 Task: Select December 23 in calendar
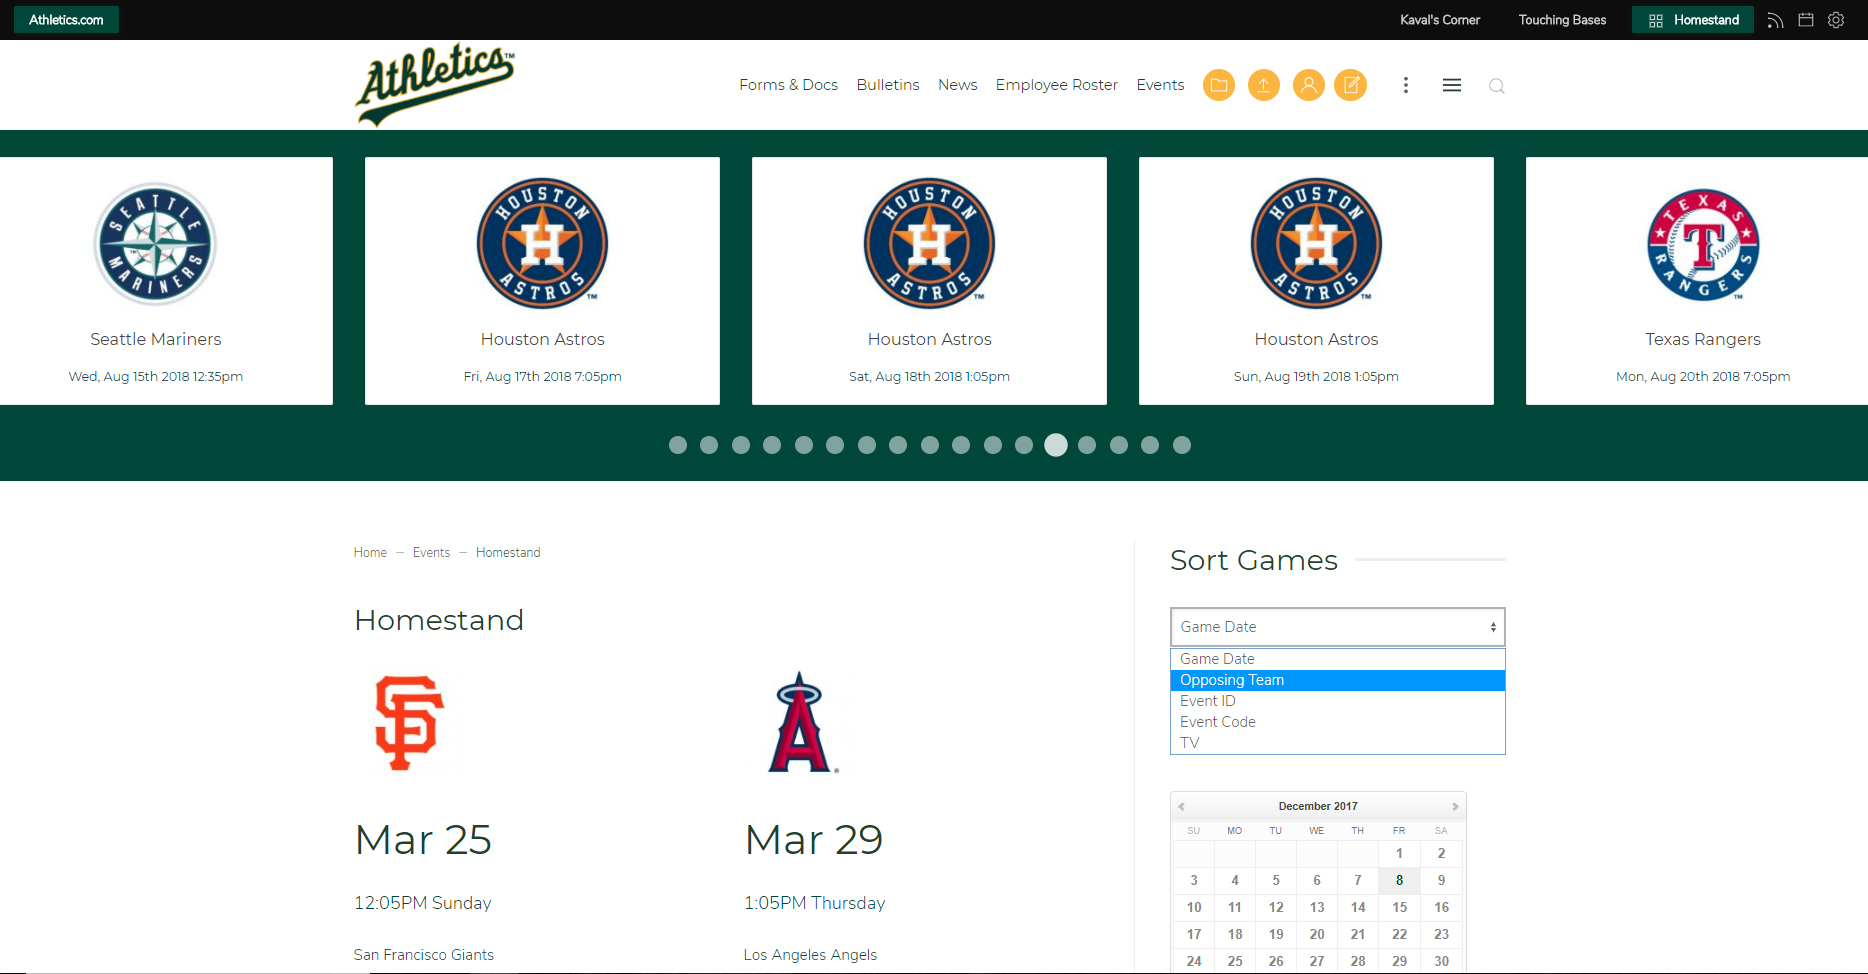tap(1441, 934)
